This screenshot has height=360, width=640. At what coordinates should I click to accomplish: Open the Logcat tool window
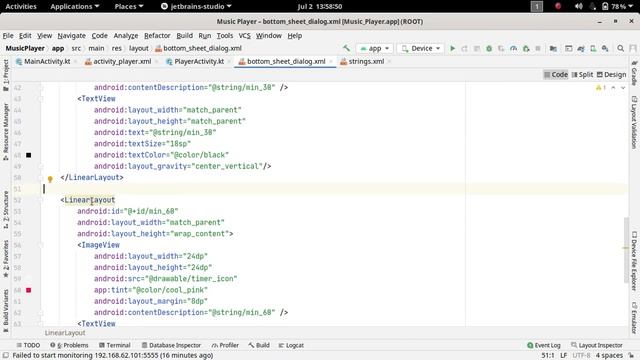[x=291, y=345]
